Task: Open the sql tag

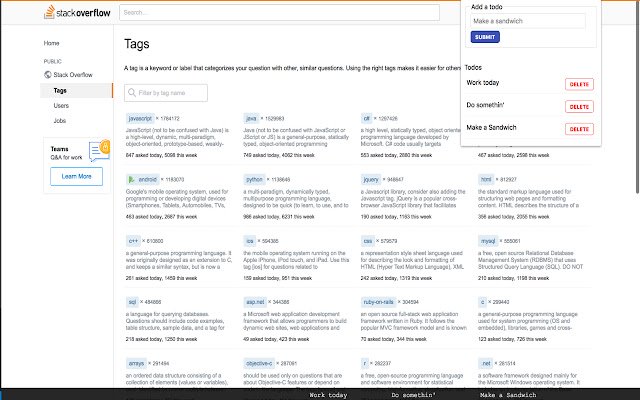Action: tap(132, 302)
